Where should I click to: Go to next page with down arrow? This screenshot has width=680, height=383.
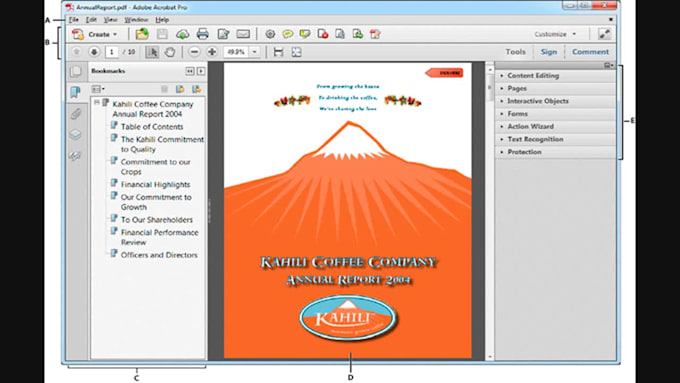tap(94, 52)
